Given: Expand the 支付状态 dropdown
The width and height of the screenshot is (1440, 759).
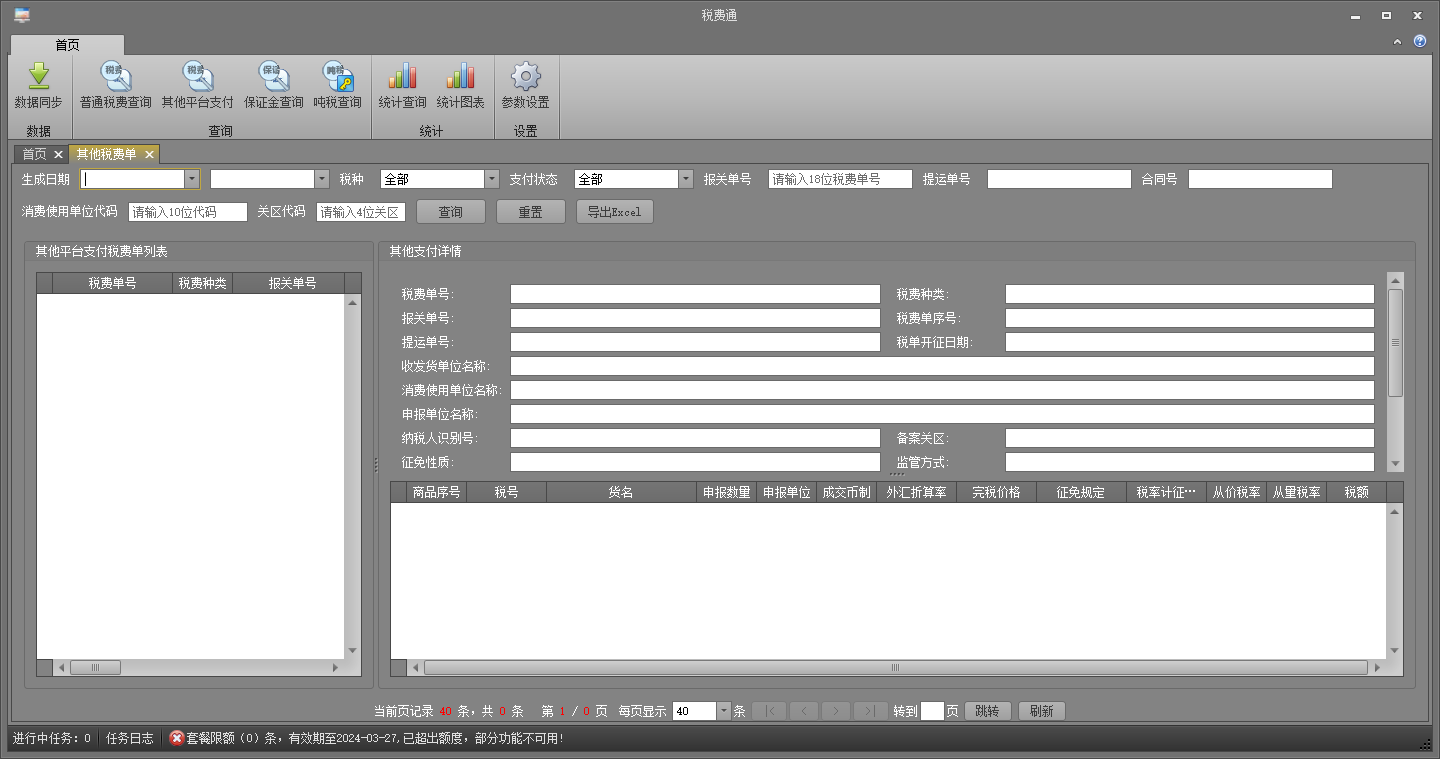Looking at the screenshot, I should [686, 179].
